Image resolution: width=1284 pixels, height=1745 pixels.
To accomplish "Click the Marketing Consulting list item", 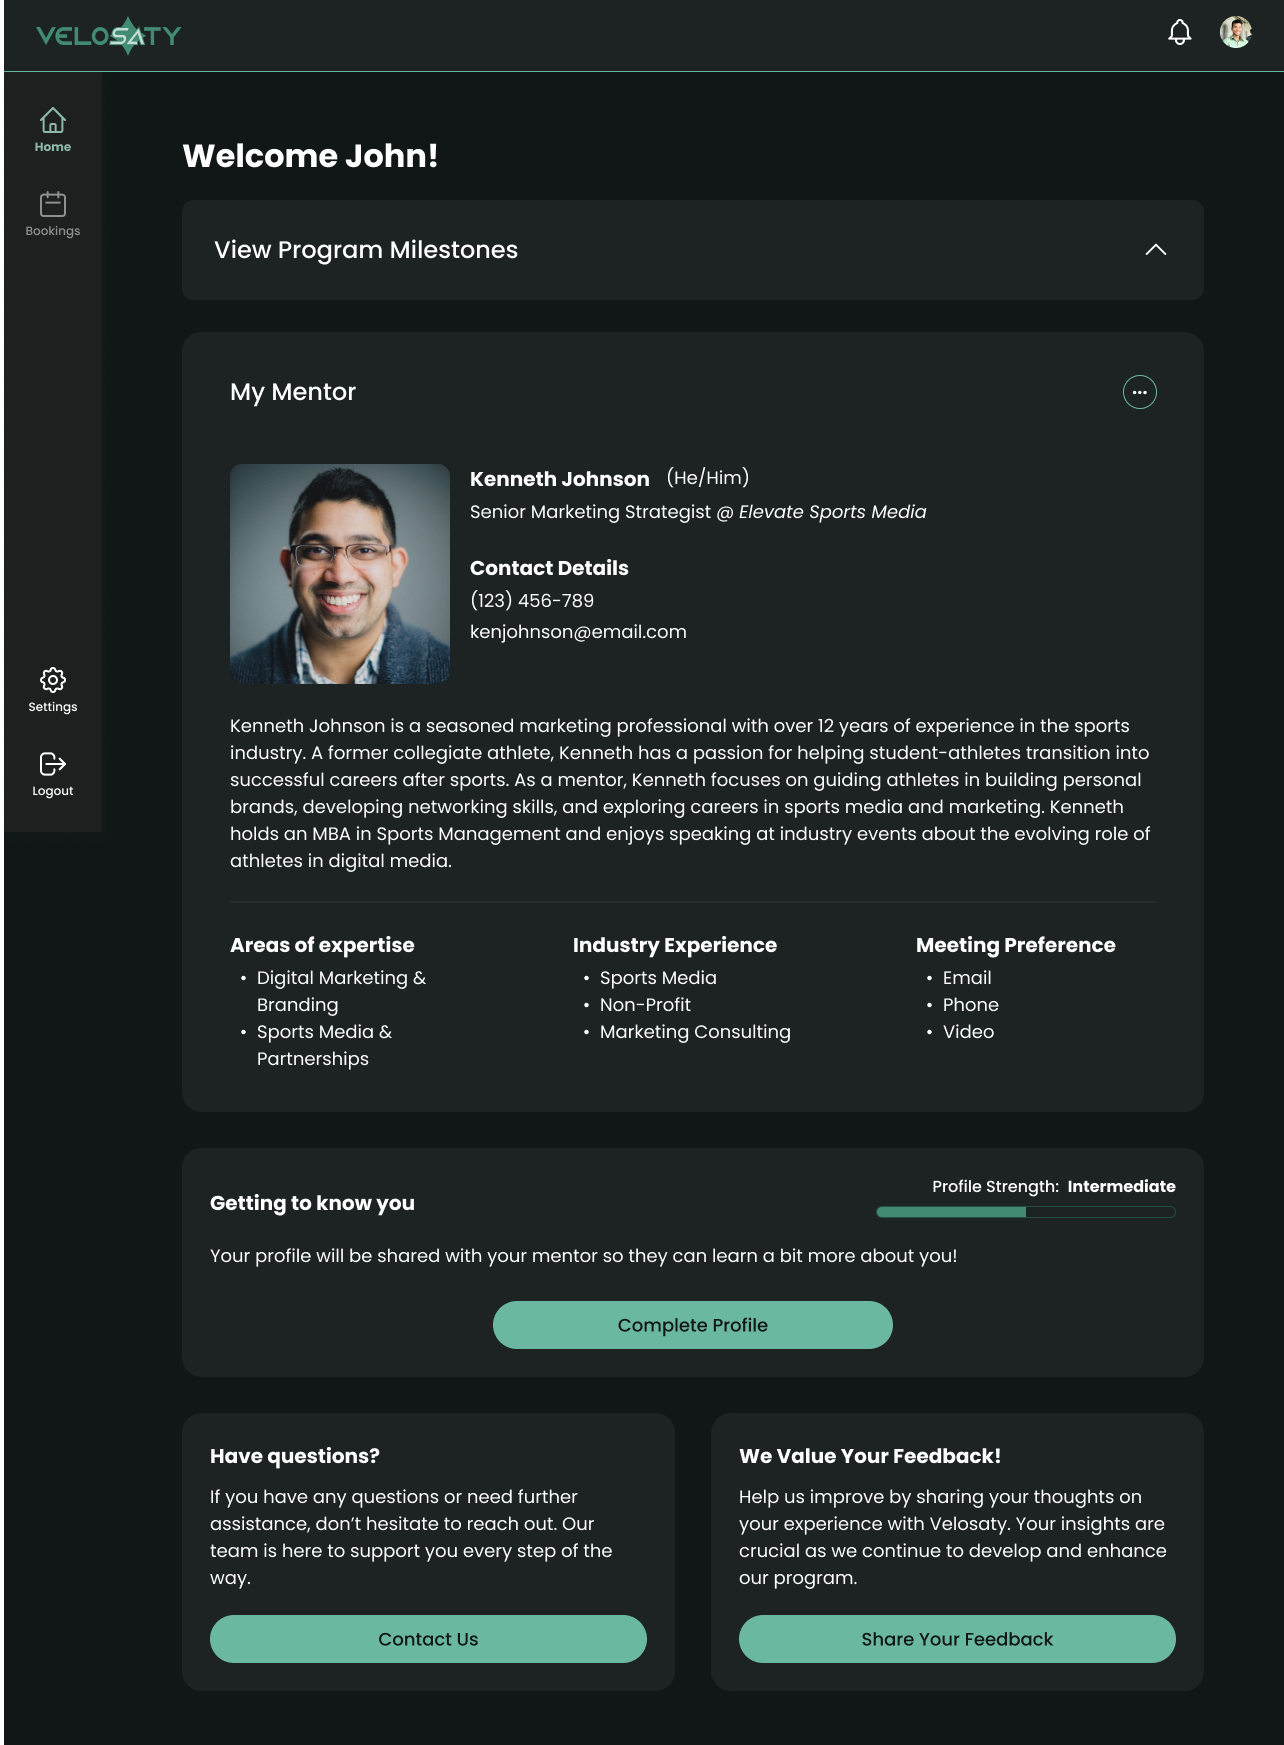I will [x=695, y=1032].
